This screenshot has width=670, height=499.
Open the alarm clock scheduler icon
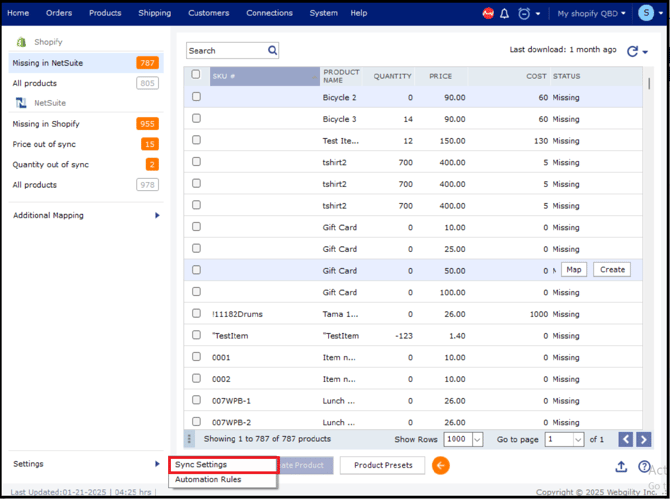click(524, 13)
